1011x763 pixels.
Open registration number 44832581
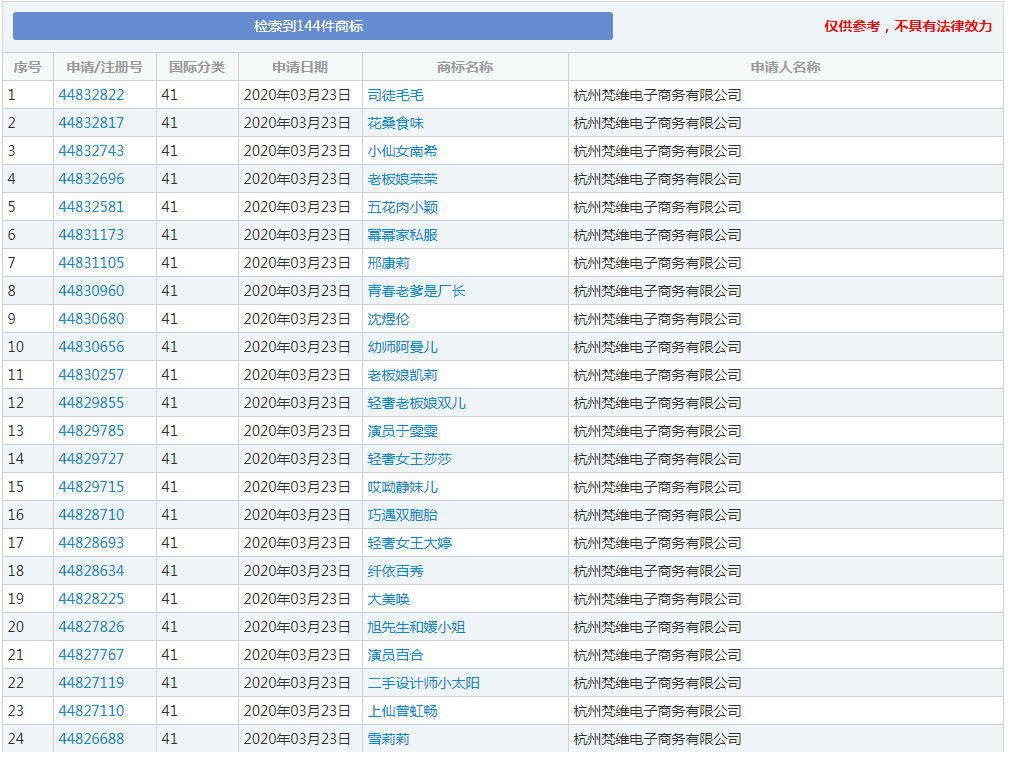(x=91, y=207)
